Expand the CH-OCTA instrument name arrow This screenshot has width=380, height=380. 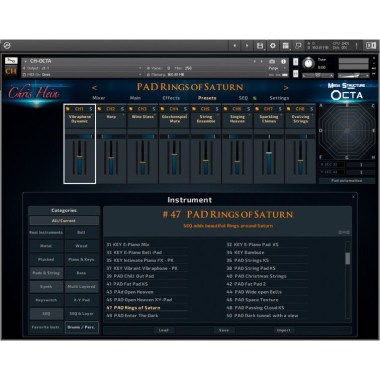click(x=26, y=61)
